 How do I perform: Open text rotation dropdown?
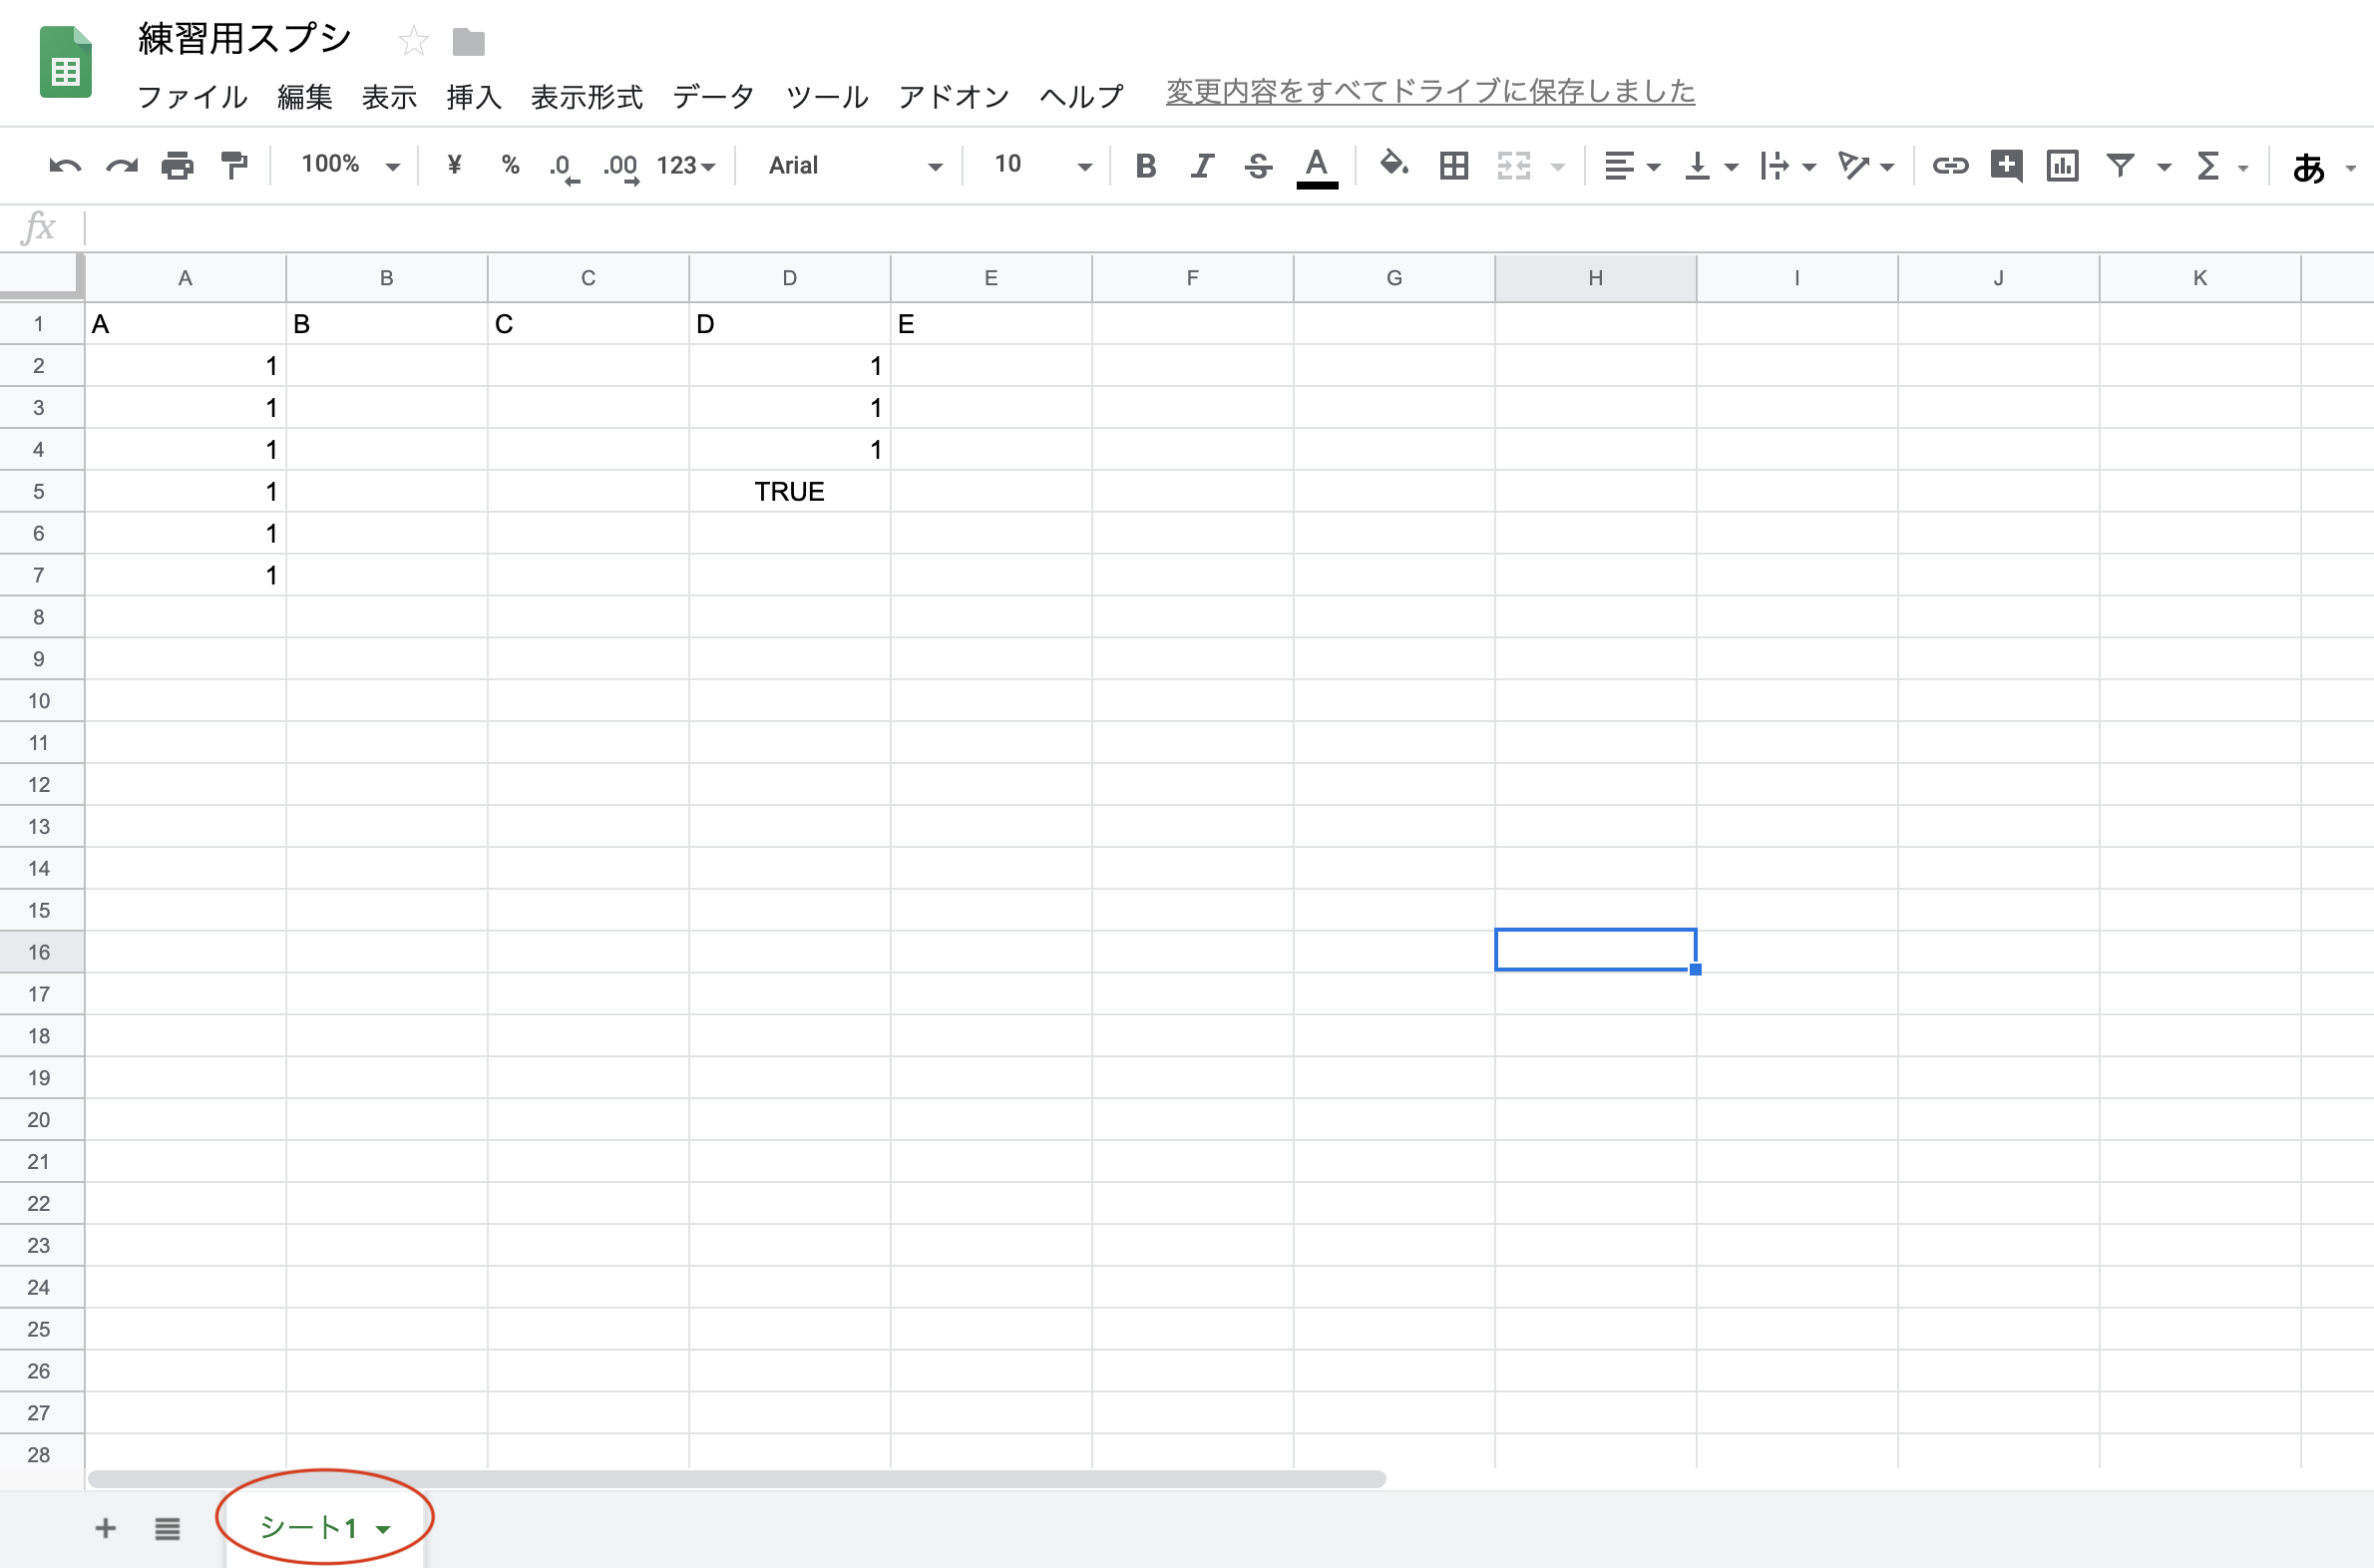pyautogui.click(x=1866, y=166)
